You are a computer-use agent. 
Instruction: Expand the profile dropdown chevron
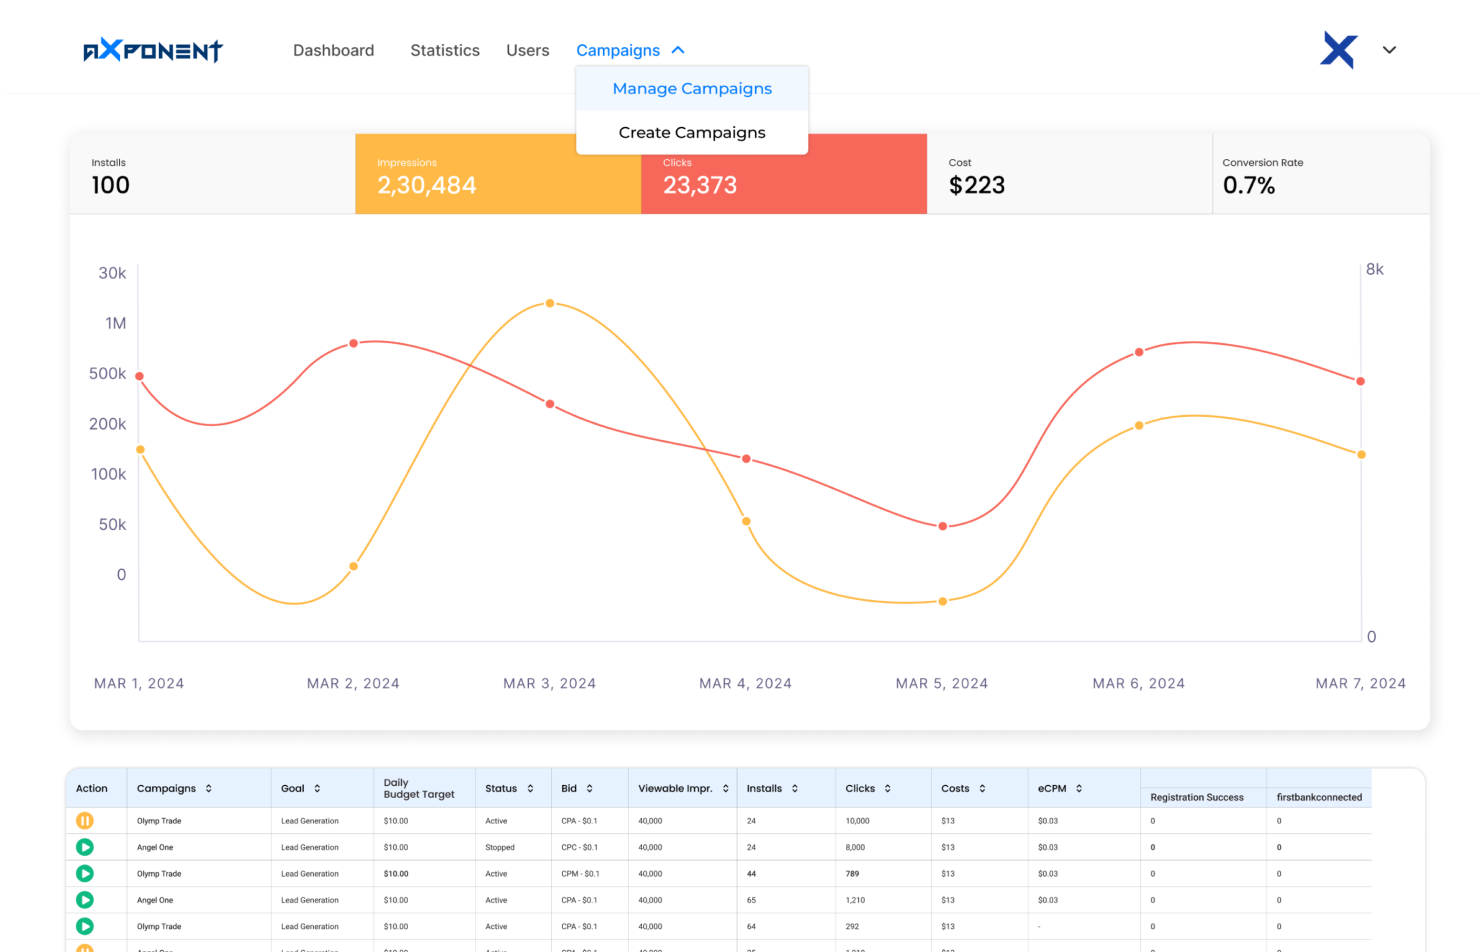tap(1389, 50)
